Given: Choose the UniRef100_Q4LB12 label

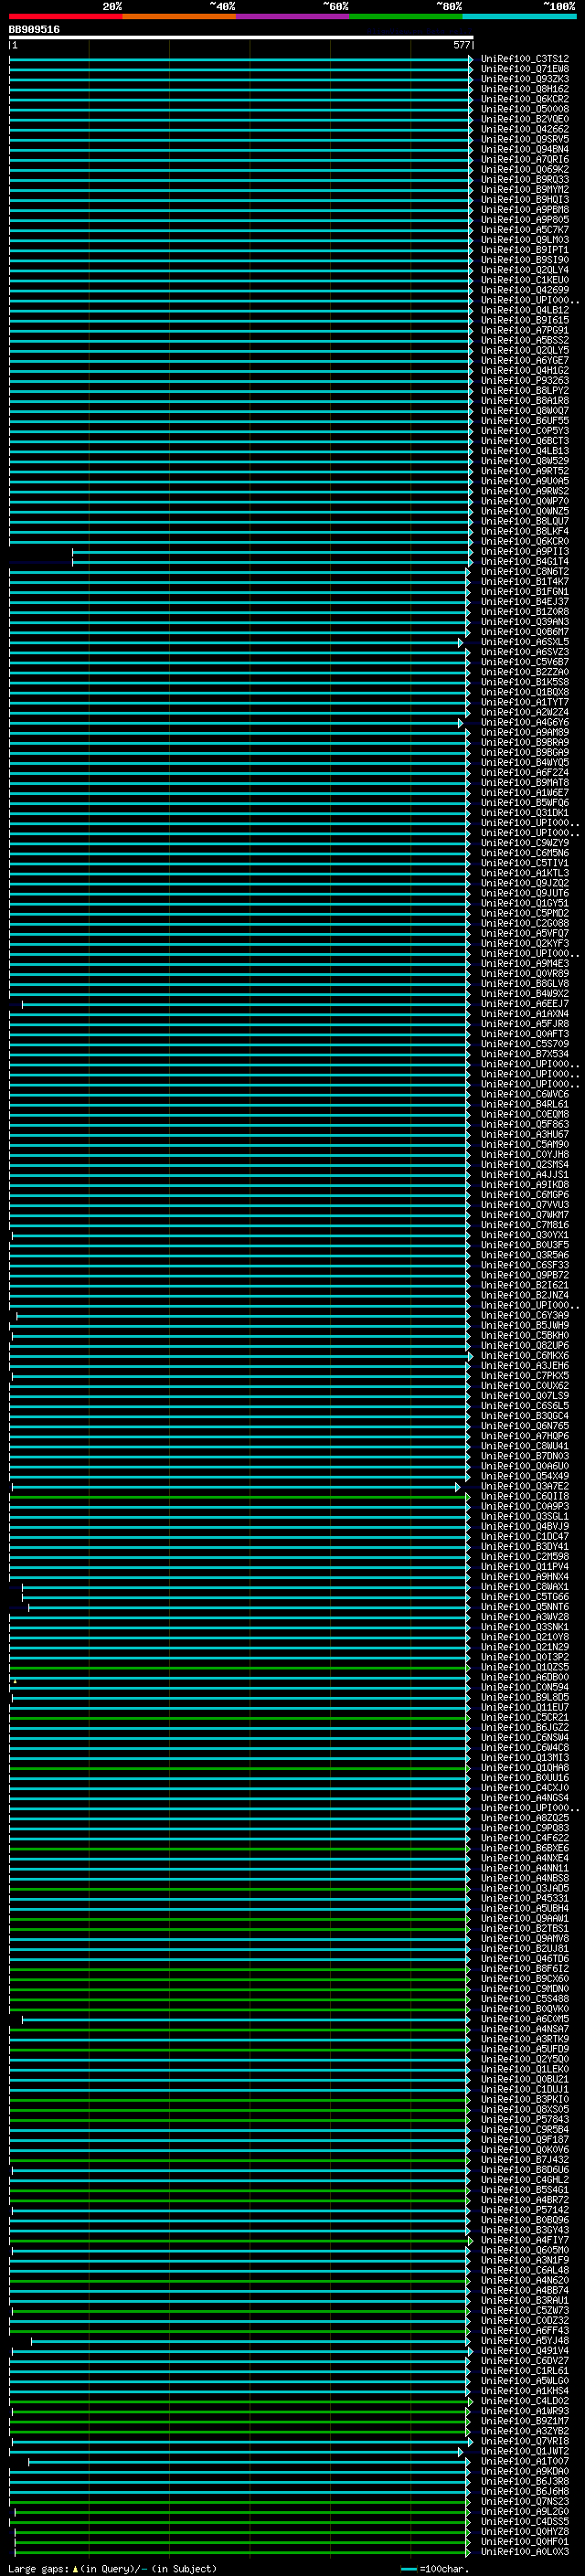Looking at the screenshot, I should [x=525, y=310].
